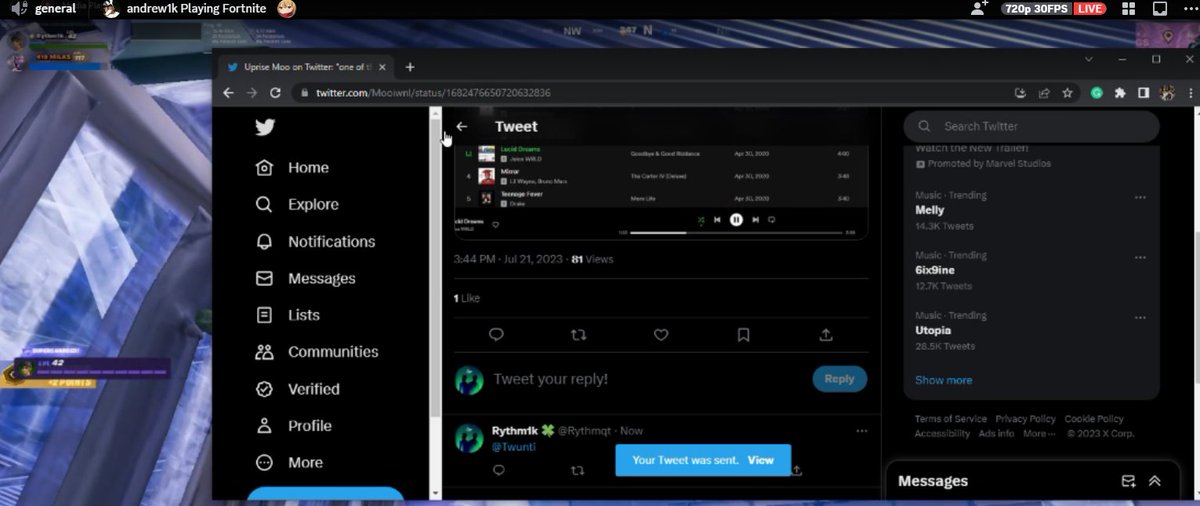Open the Ads info footer link

[996, 434]
